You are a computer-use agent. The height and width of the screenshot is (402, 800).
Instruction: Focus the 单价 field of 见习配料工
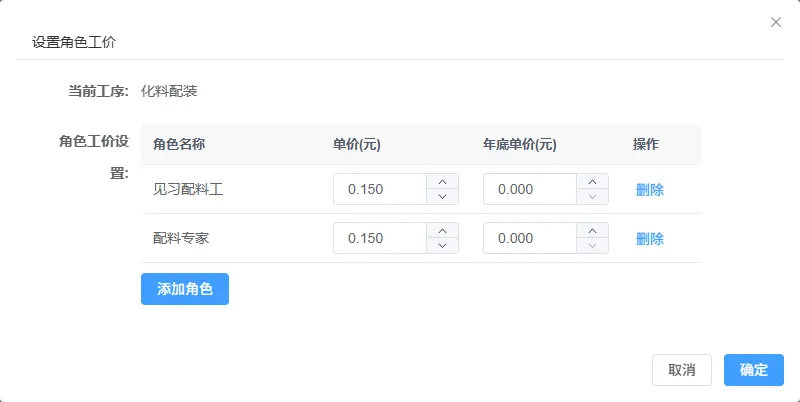380,189
